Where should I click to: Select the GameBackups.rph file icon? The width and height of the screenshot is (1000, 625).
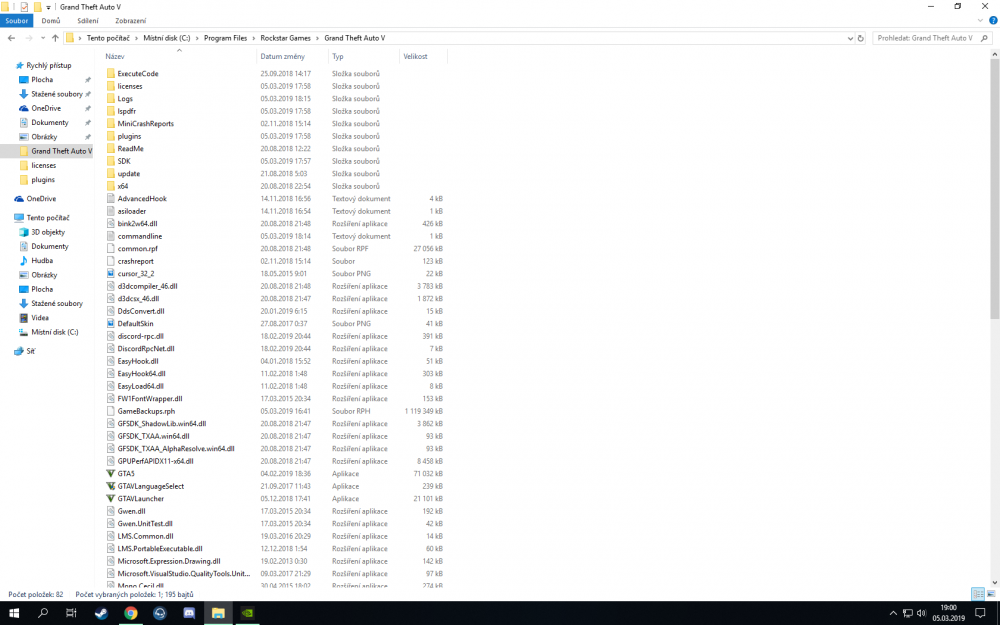pyautogui.click(x=110, y=411)
